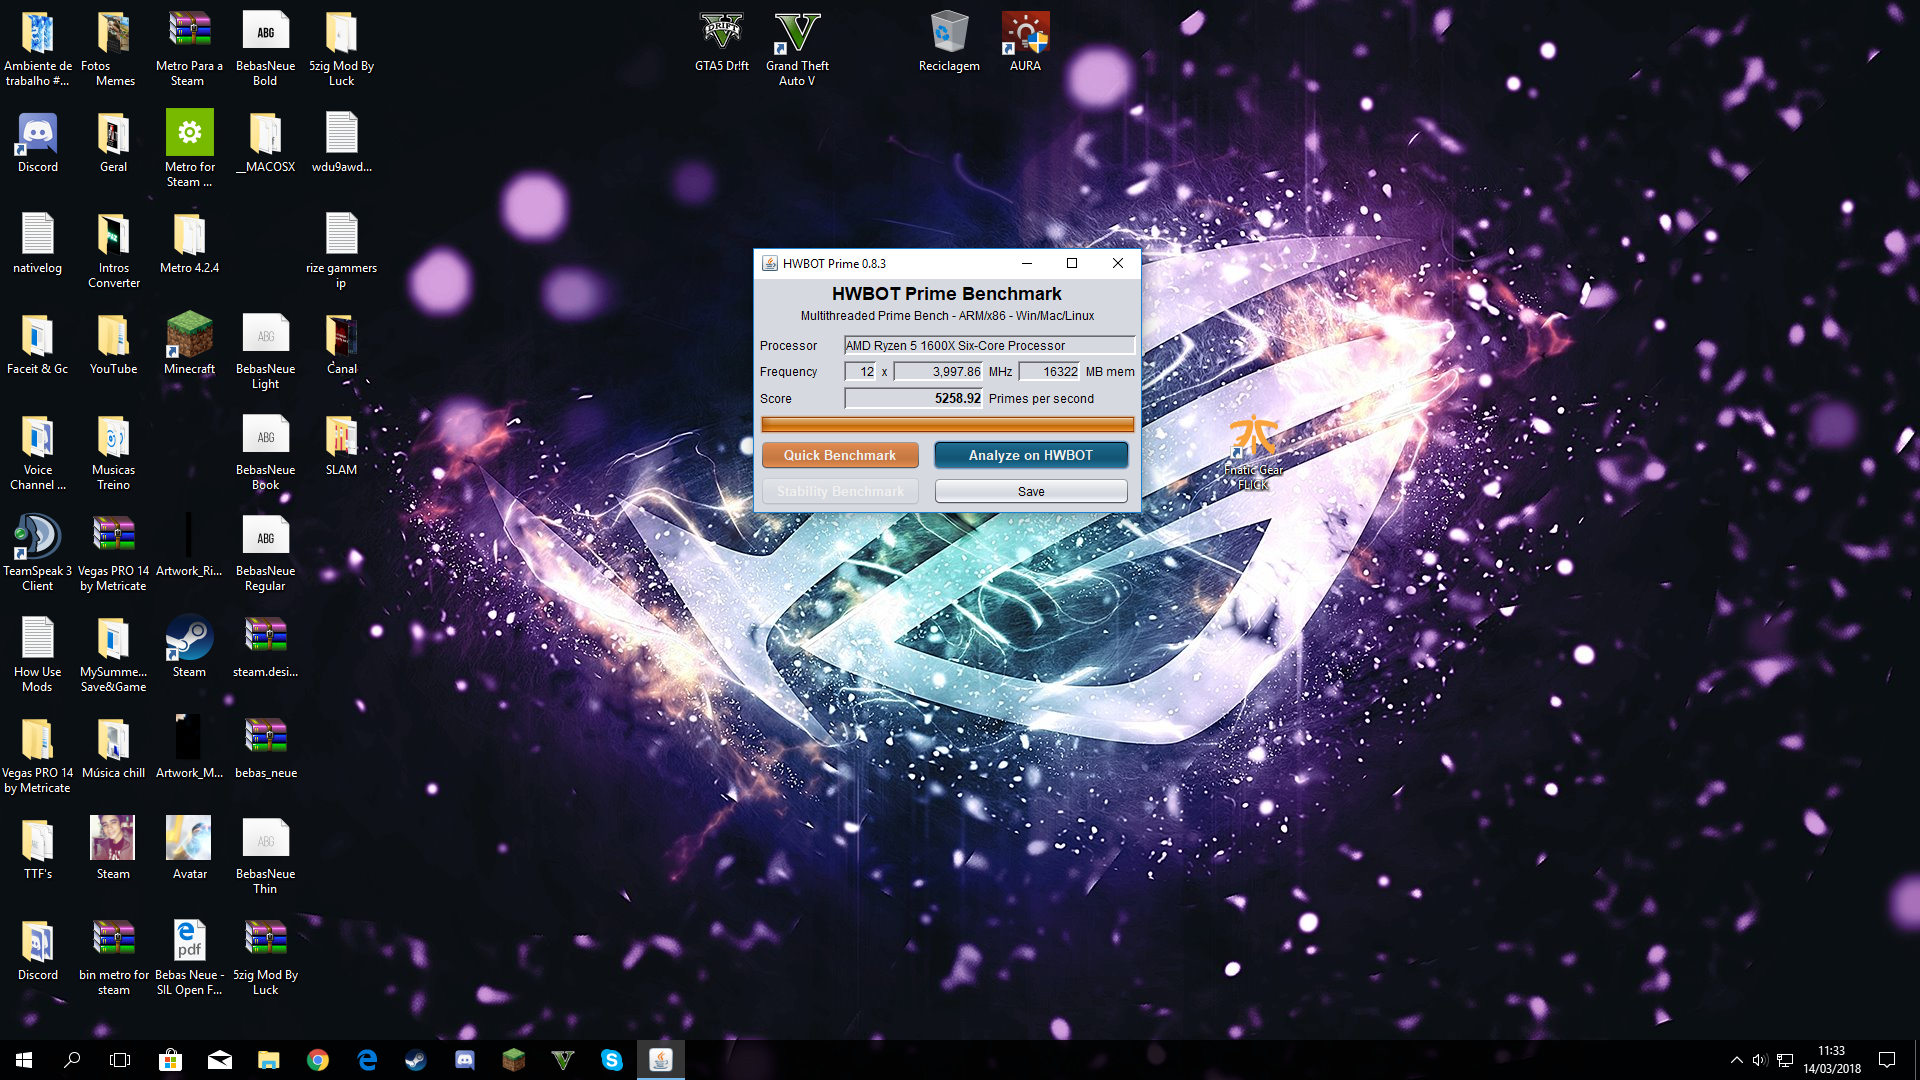Image resolution: width=1920 pixels, height=1080 pixels.
Task: Open the Windows Start menu
Action: point(24,1060)
